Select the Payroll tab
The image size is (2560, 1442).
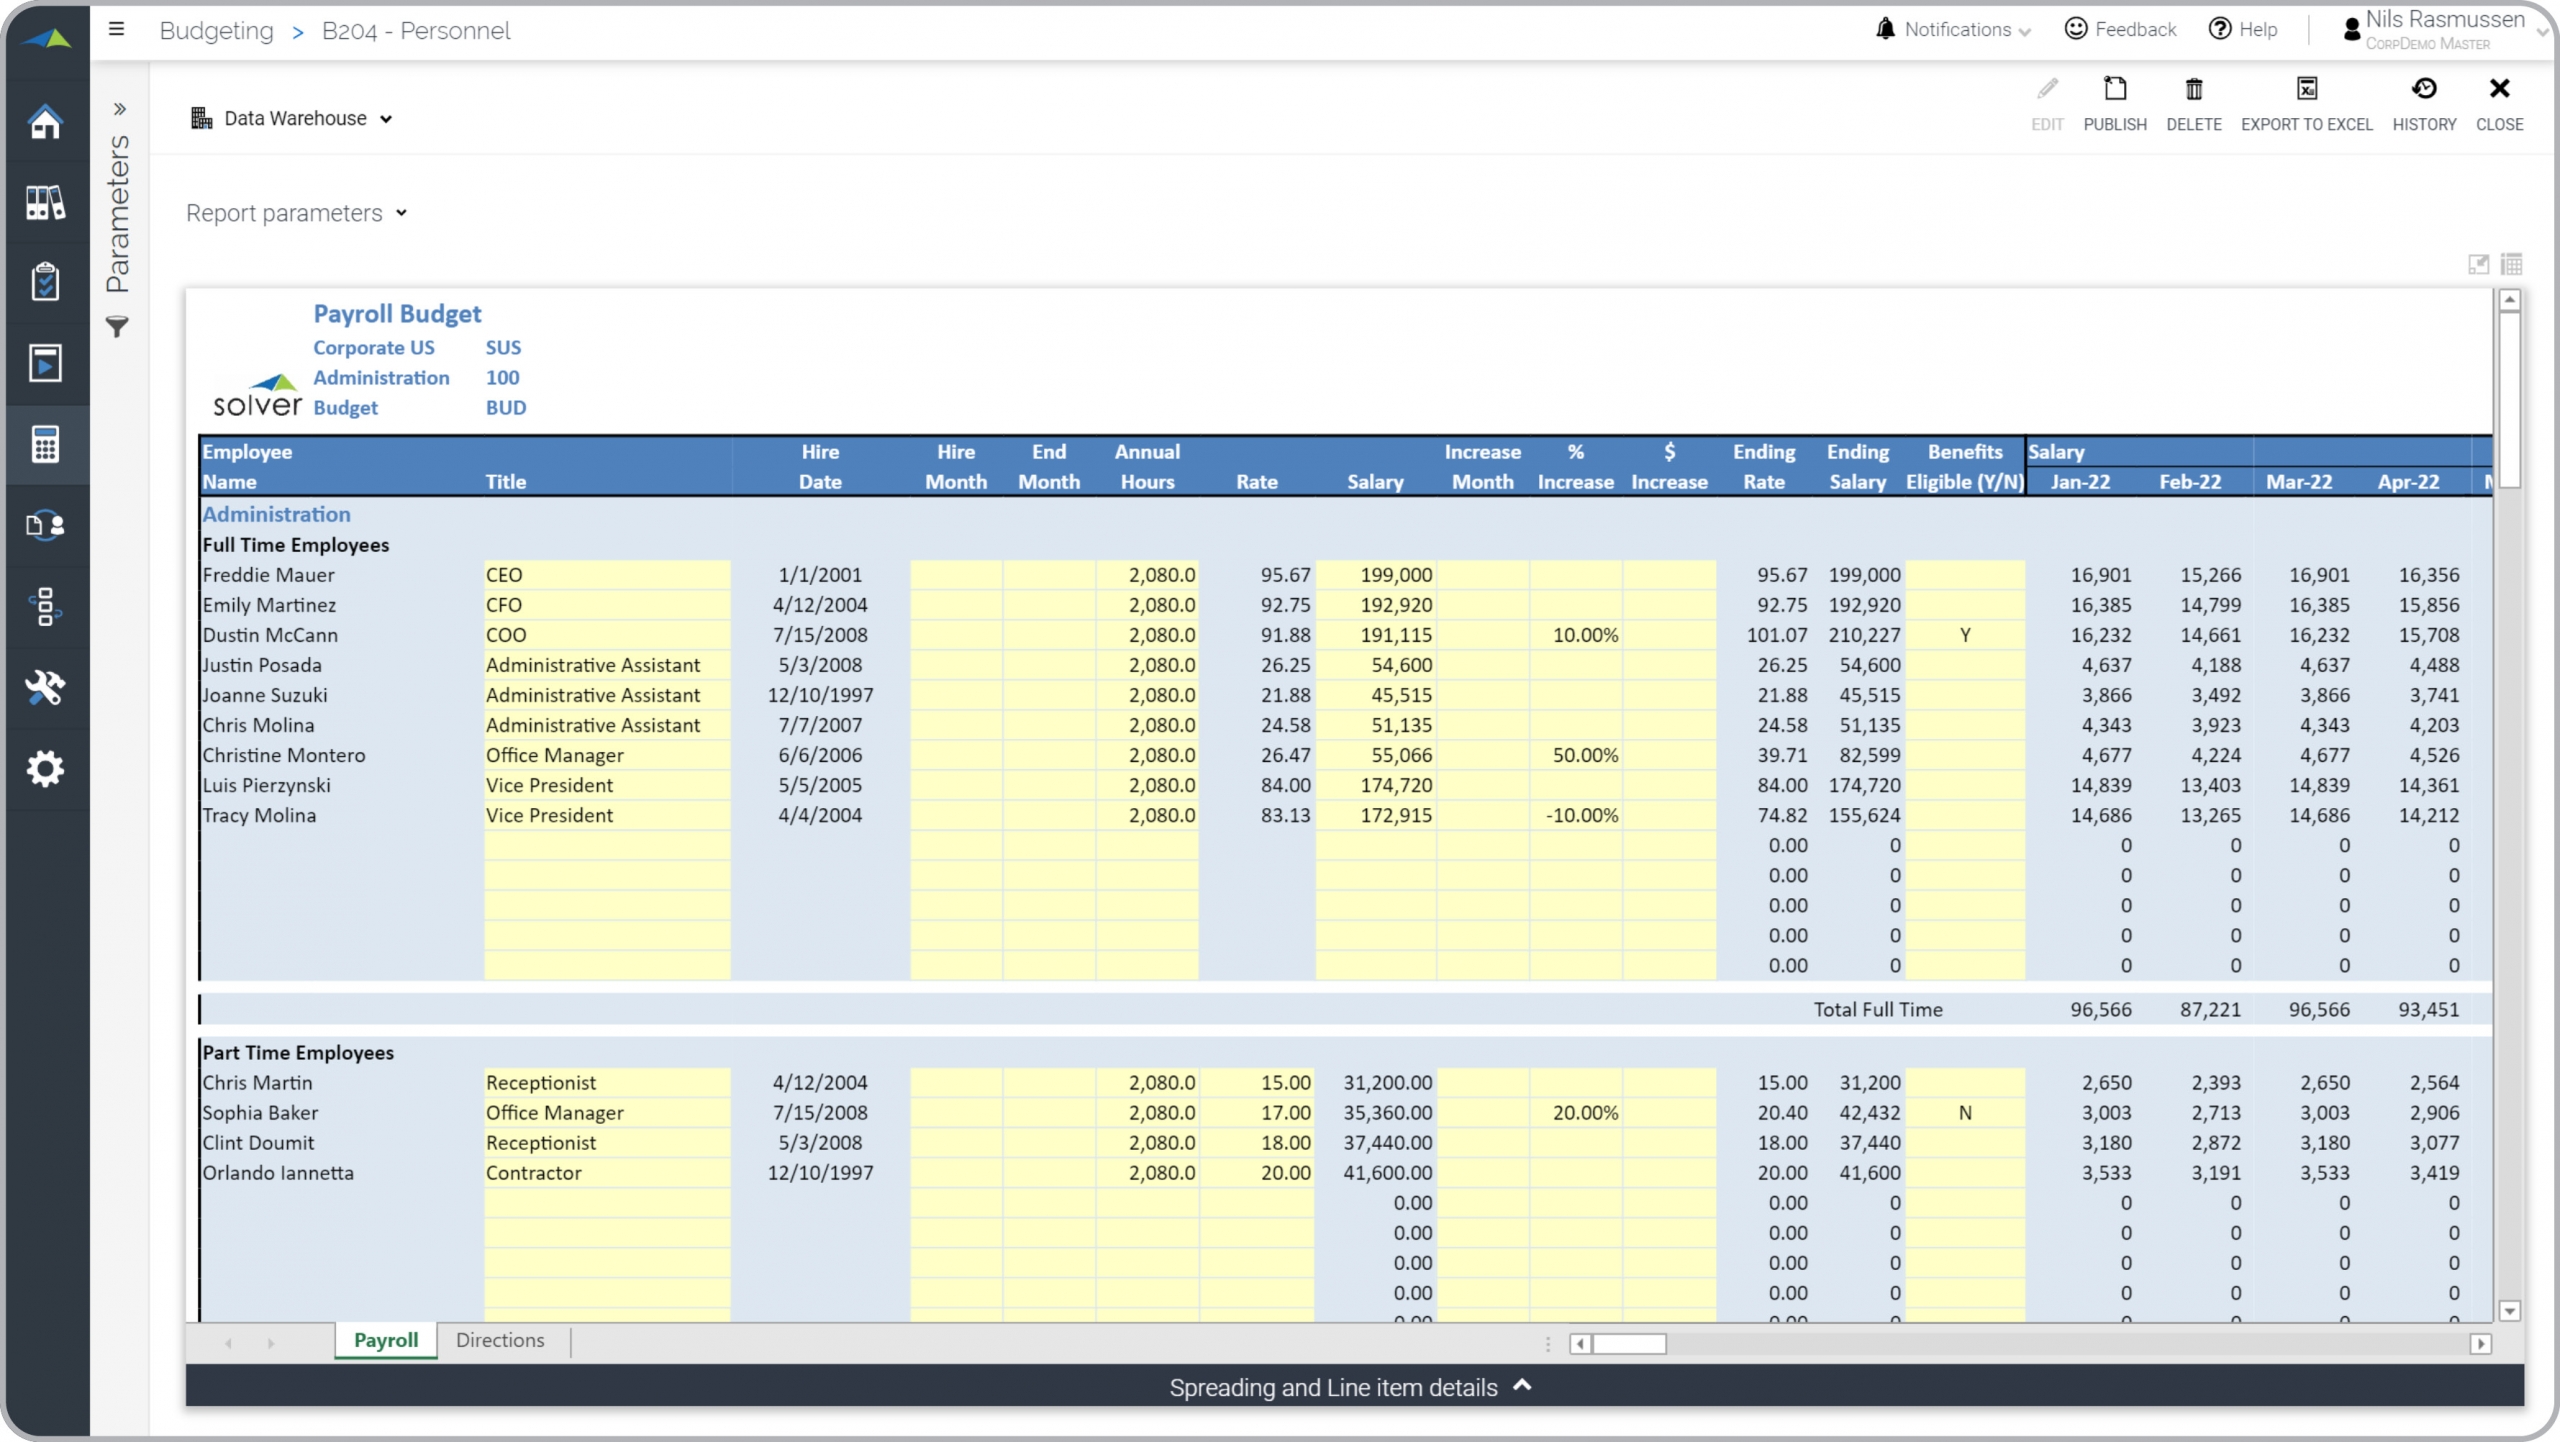pyautogui.click(x=385, y=1340)
